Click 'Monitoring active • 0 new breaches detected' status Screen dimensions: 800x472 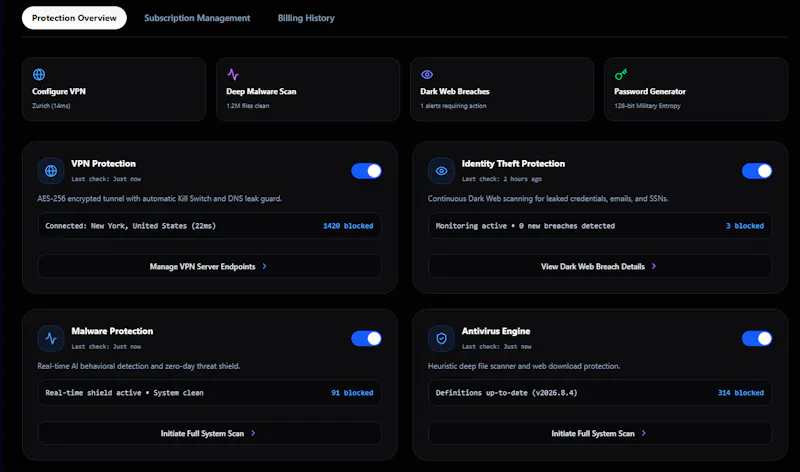pos(525,226)
